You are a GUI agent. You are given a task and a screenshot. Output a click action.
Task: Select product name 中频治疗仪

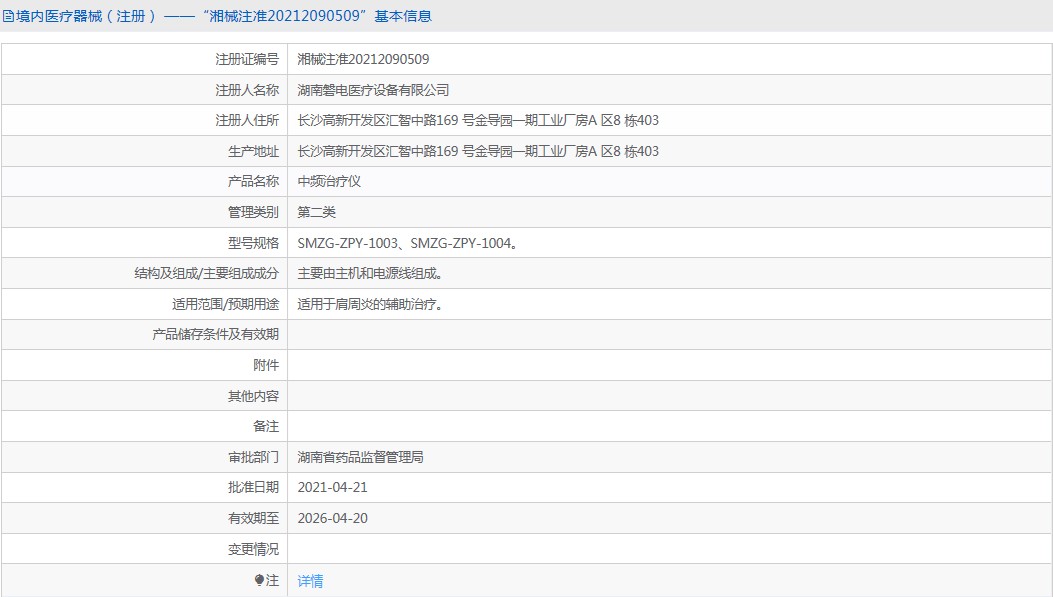pos(329,181)
